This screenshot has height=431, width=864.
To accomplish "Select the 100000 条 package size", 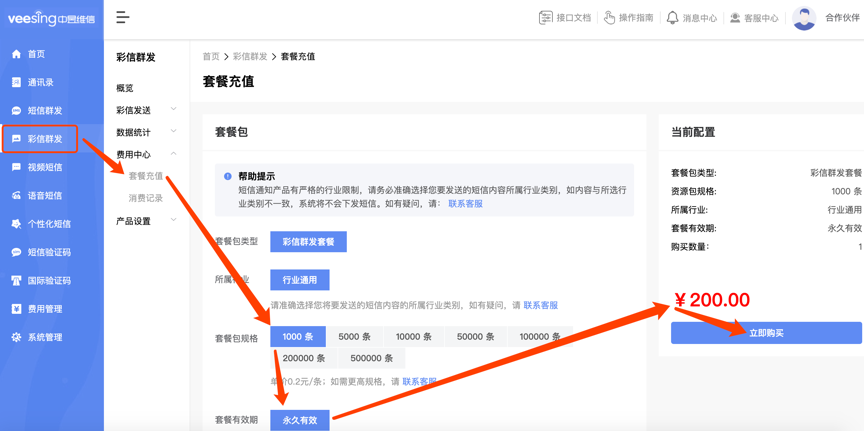I will point(540,337).
